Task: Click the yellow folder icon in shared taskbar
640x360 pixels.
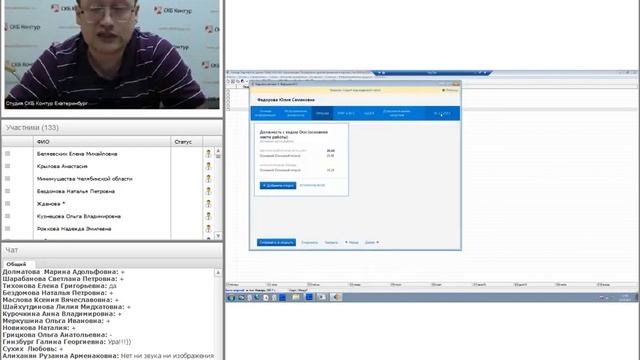Action: (x=296, y=297)
